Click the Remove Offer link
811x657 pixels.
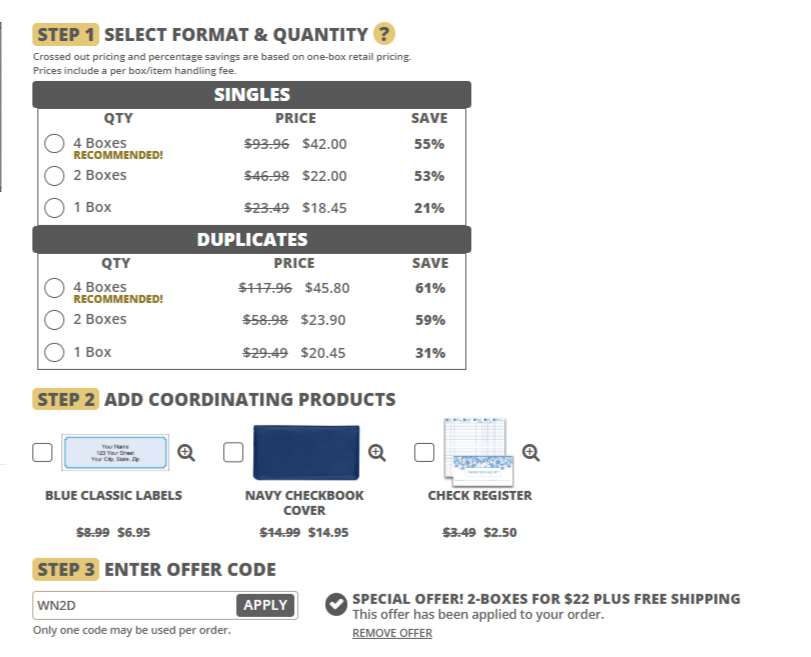[x=392, y=633]
